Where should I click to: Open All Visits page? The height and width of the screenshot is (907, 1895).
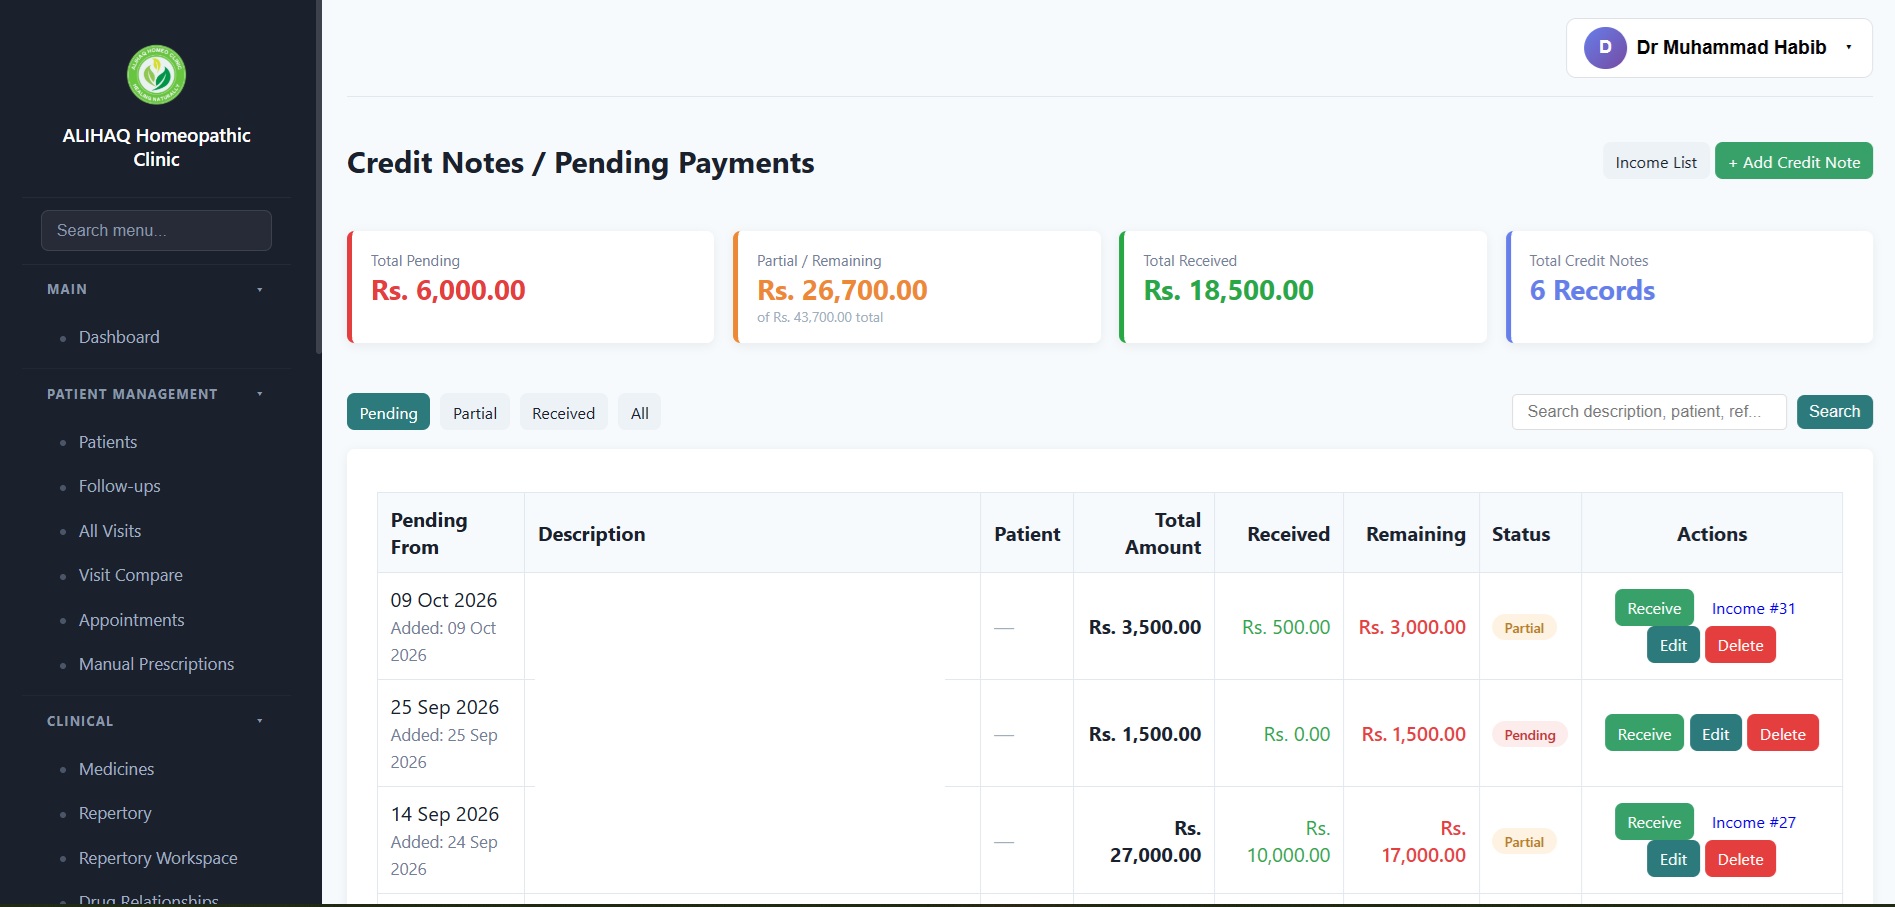point(110,531)
